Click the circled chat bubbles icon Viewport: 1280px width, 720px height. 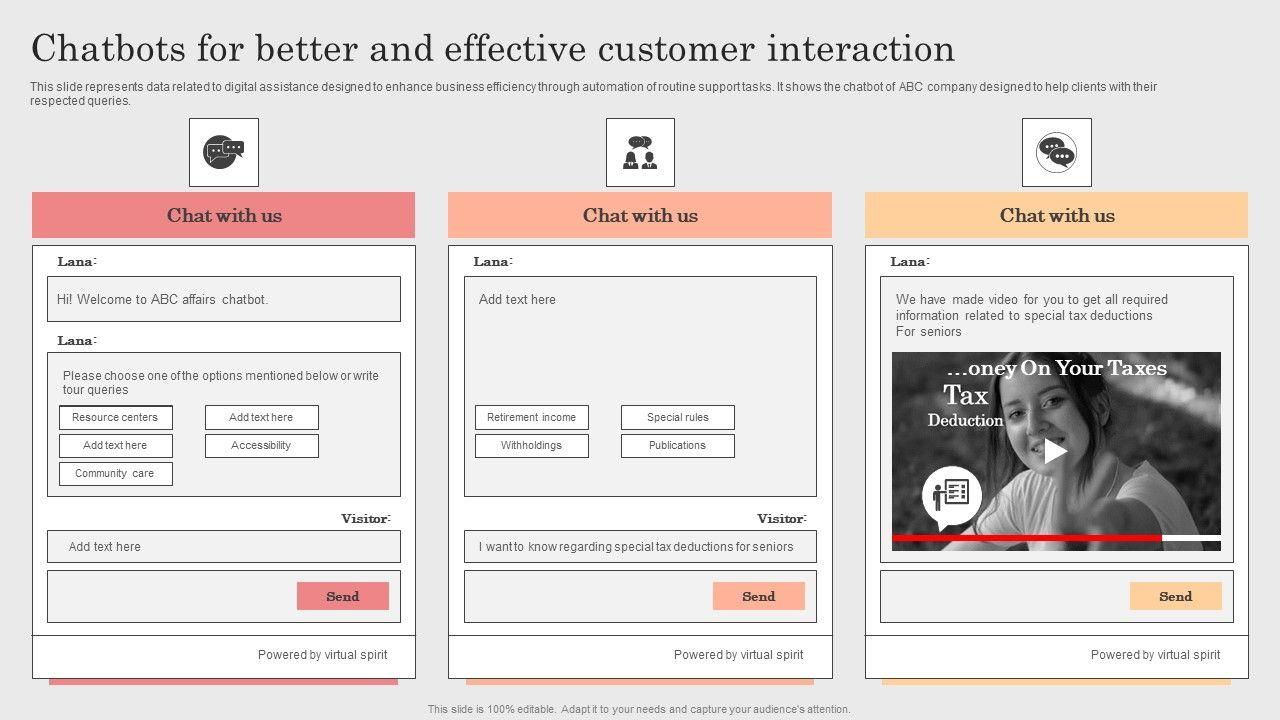1057,152
